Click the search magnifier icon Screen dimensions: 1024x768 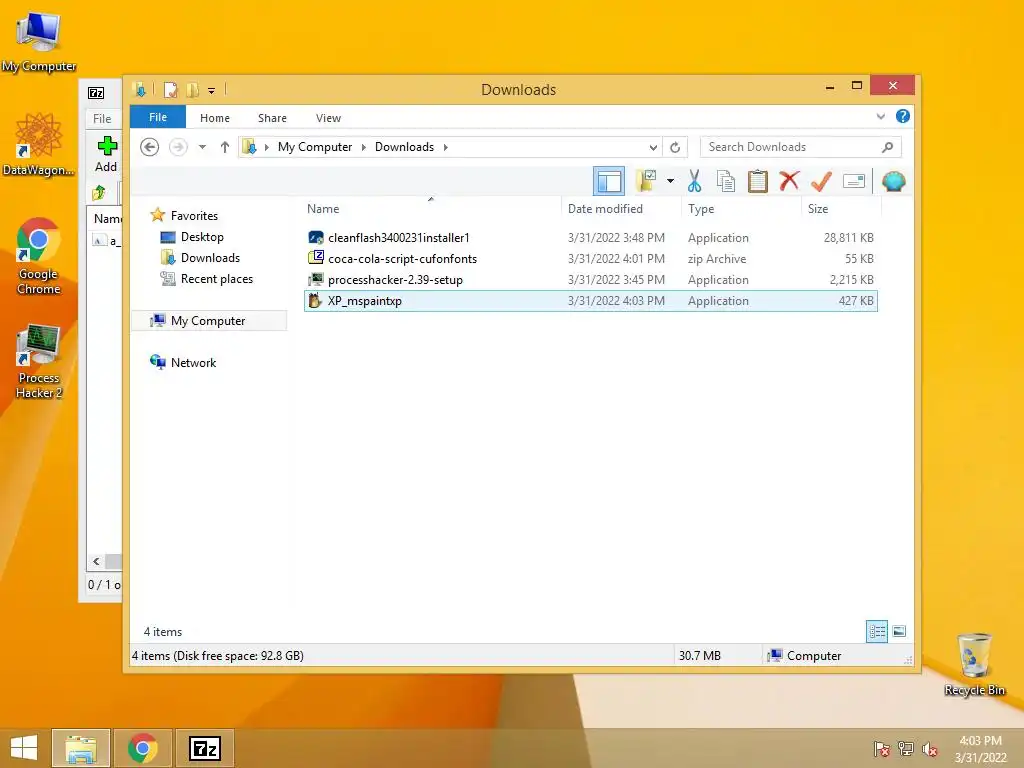pos(888,147)
